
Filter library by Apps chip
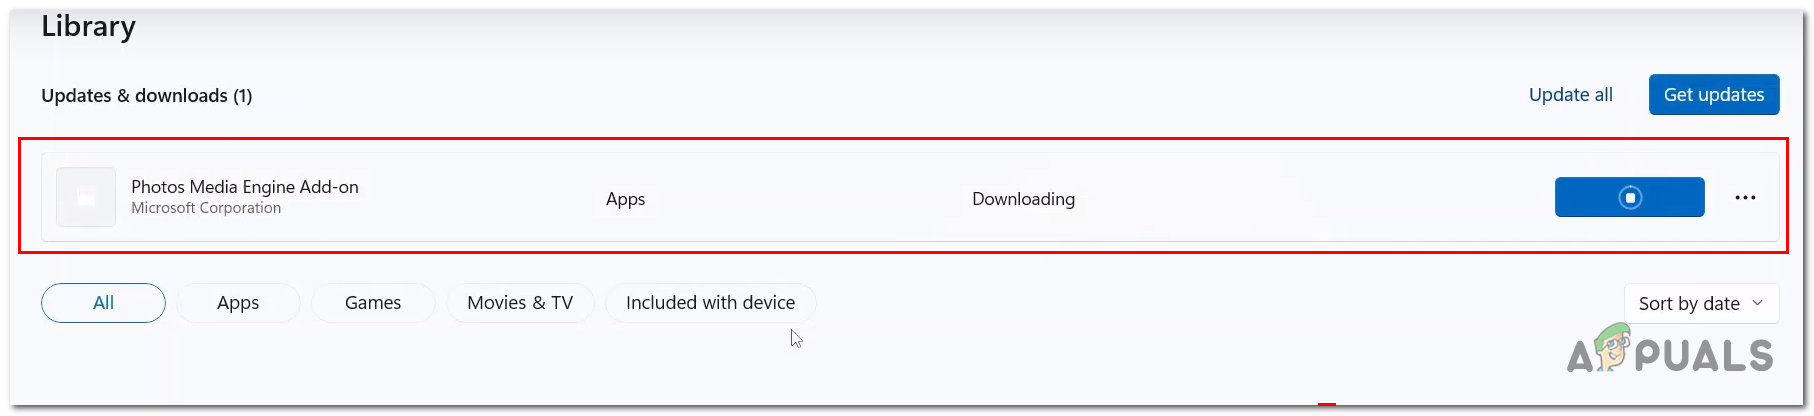click(238, 303)
